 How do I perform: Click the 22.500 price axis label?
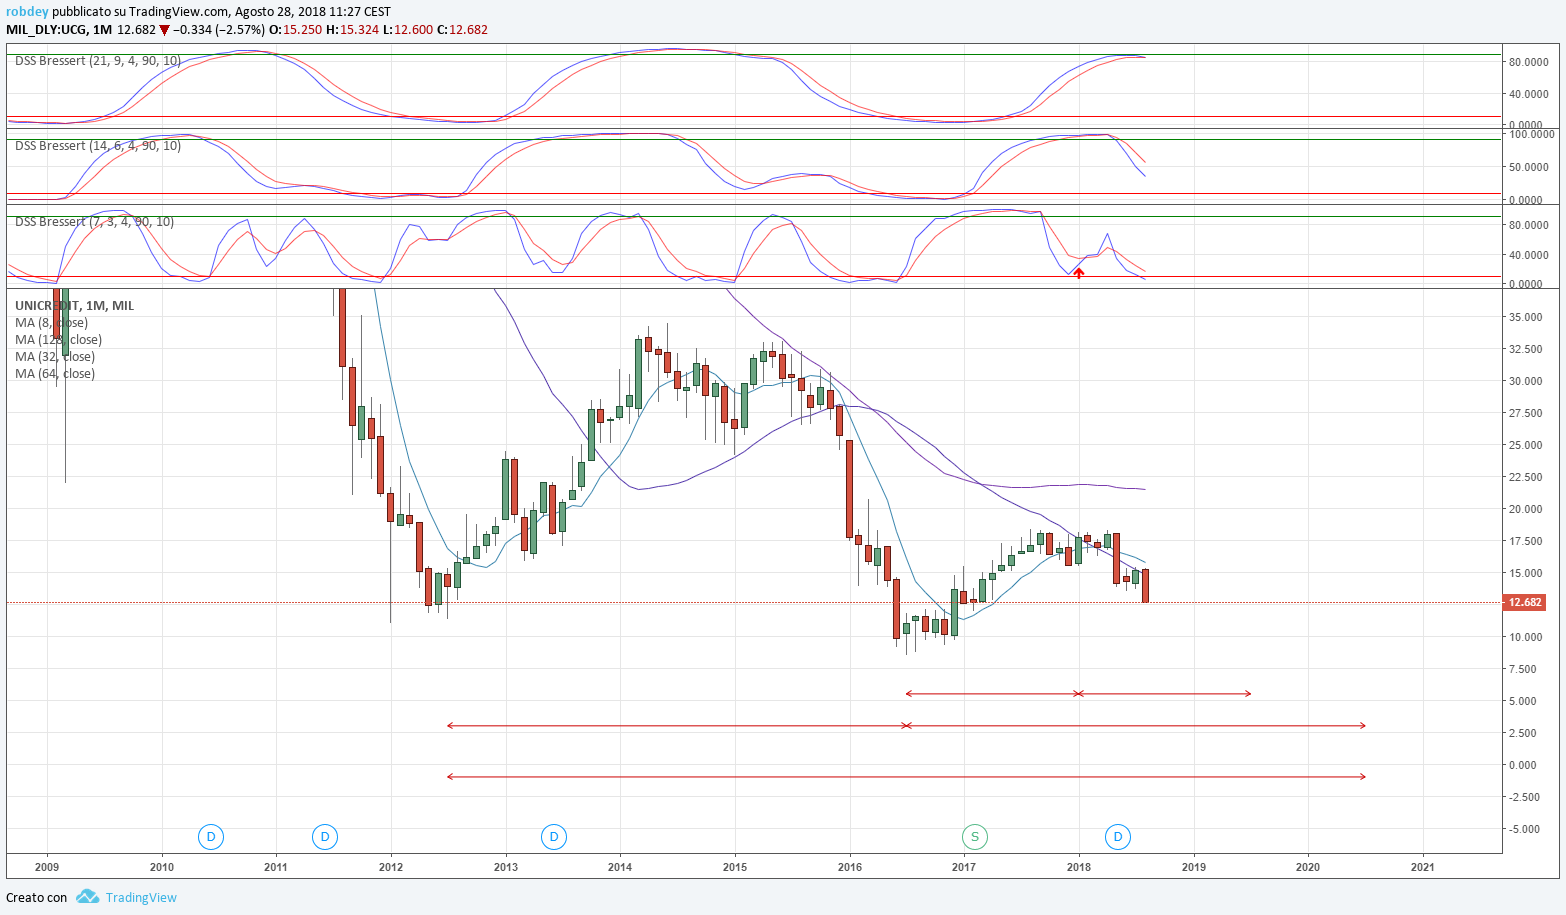(x=1525, y=477)
